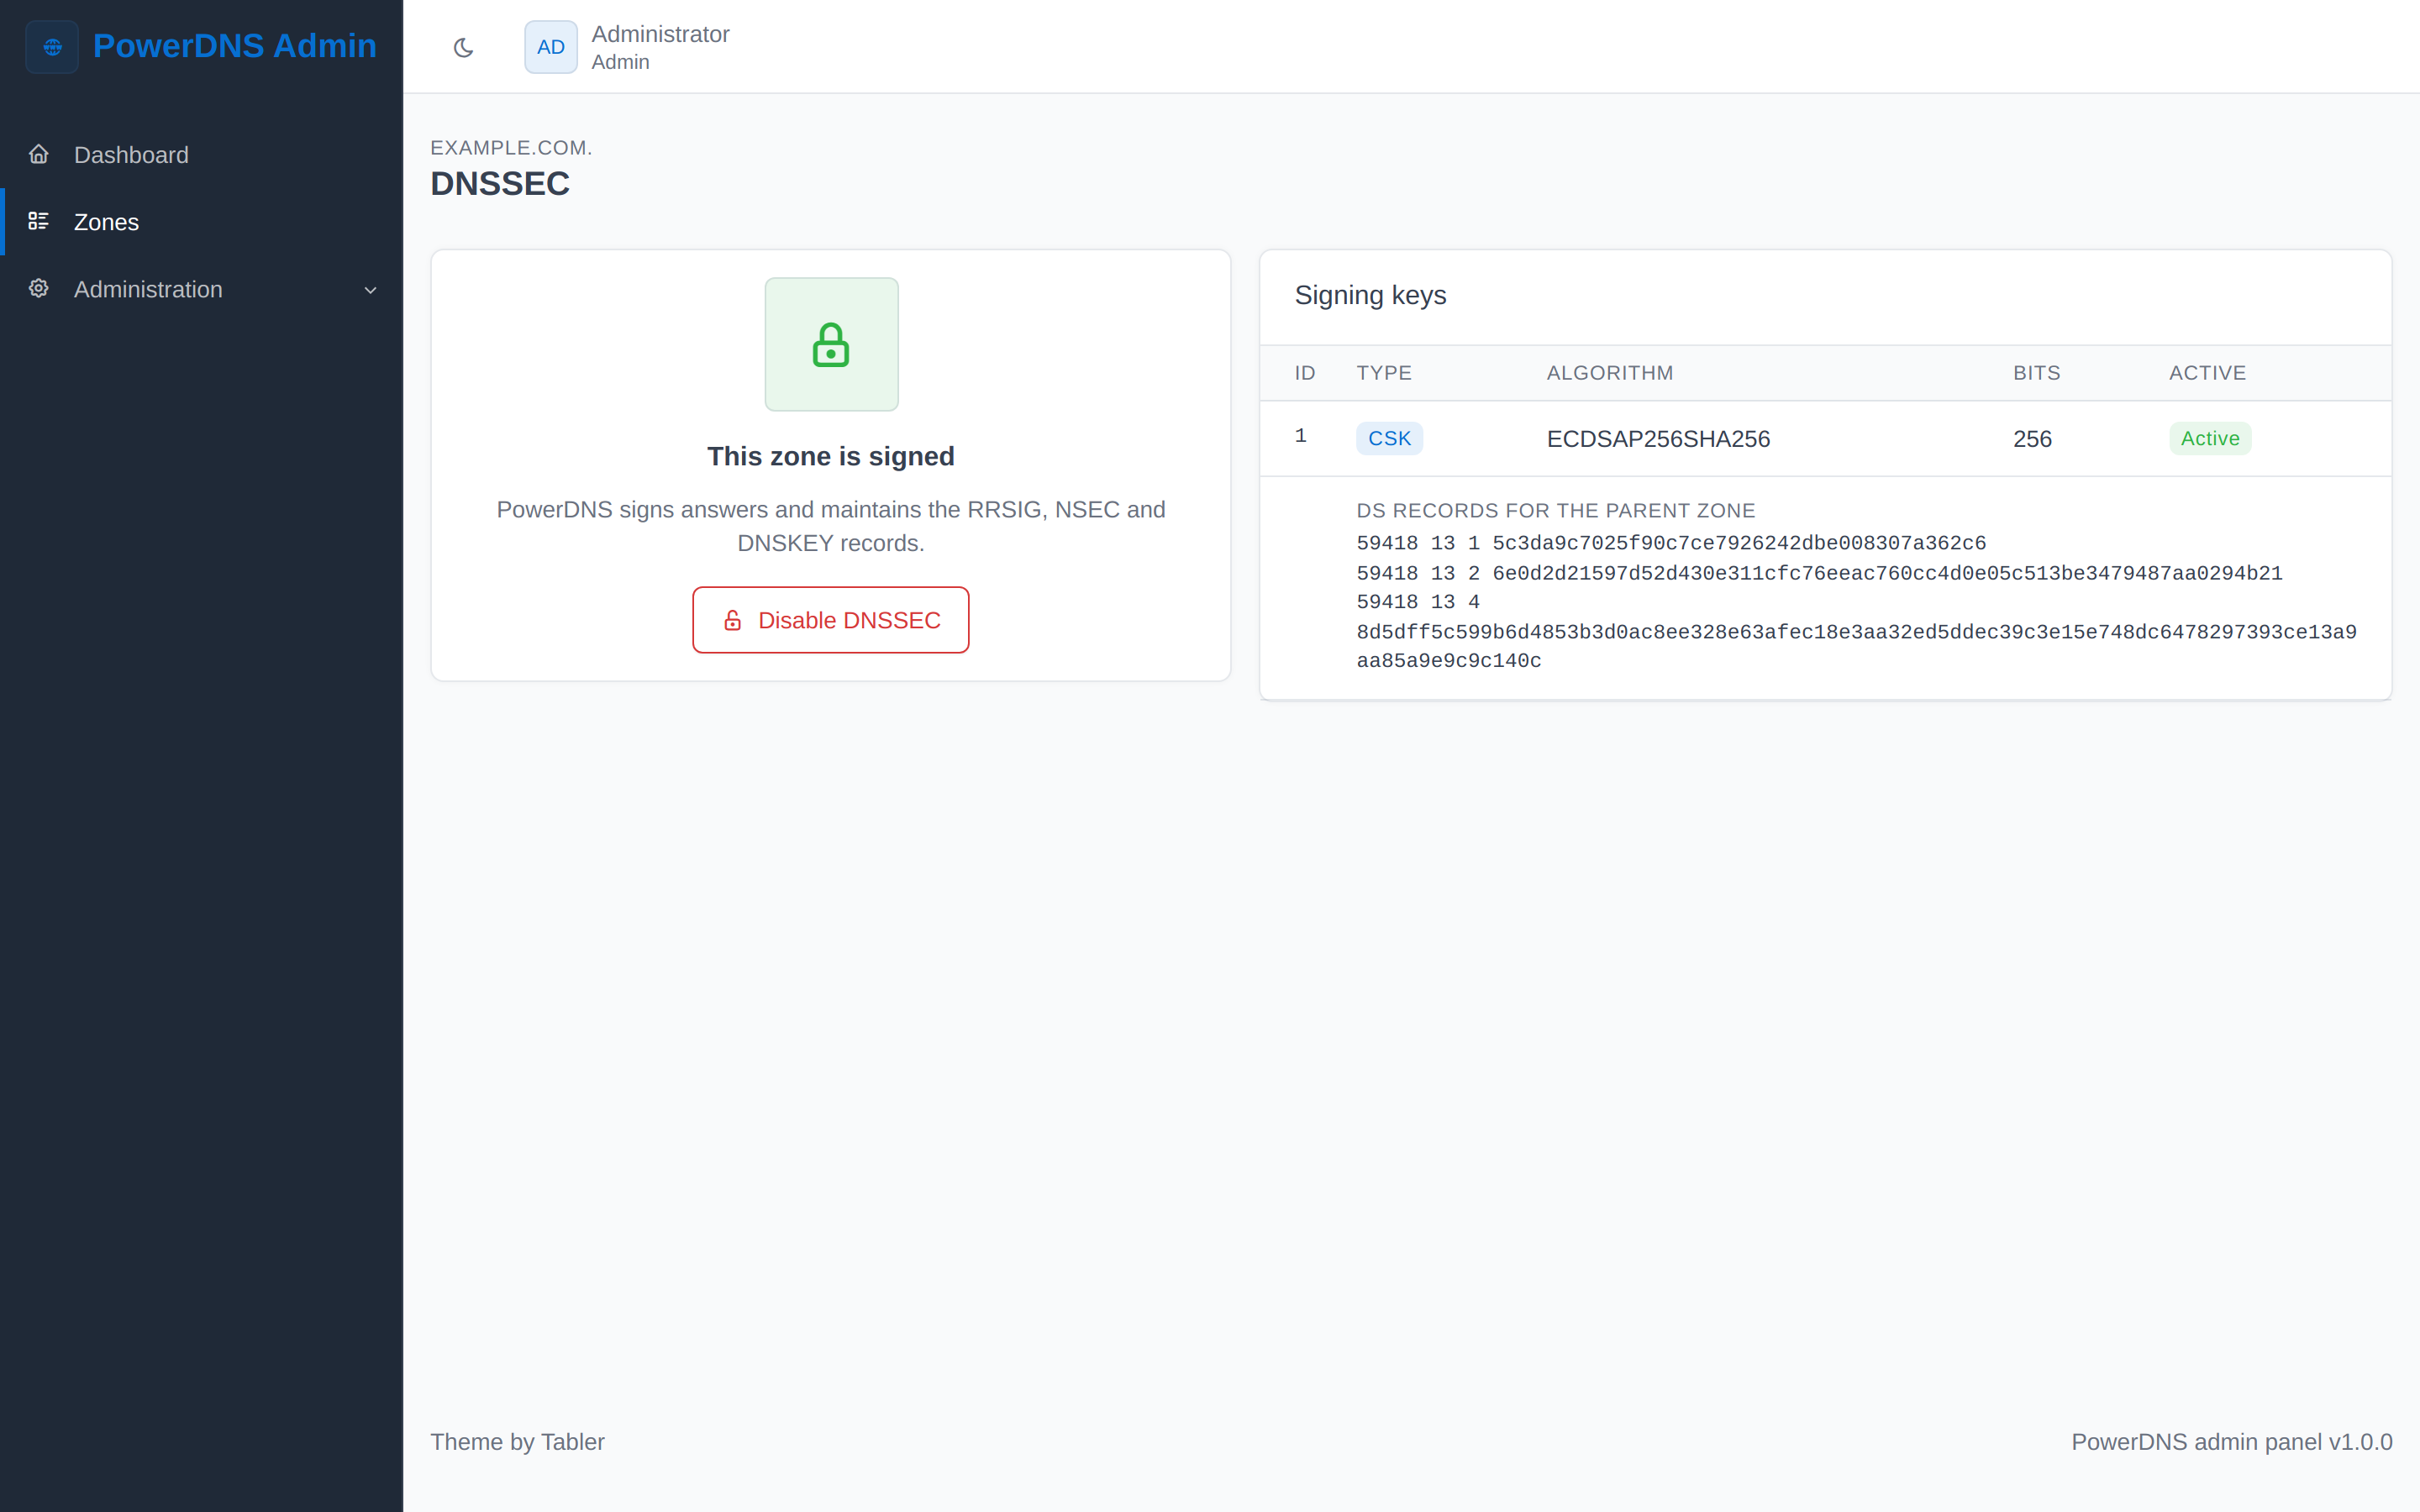Click the AD user avatar

pyautogui.click(x=551, y=47)
